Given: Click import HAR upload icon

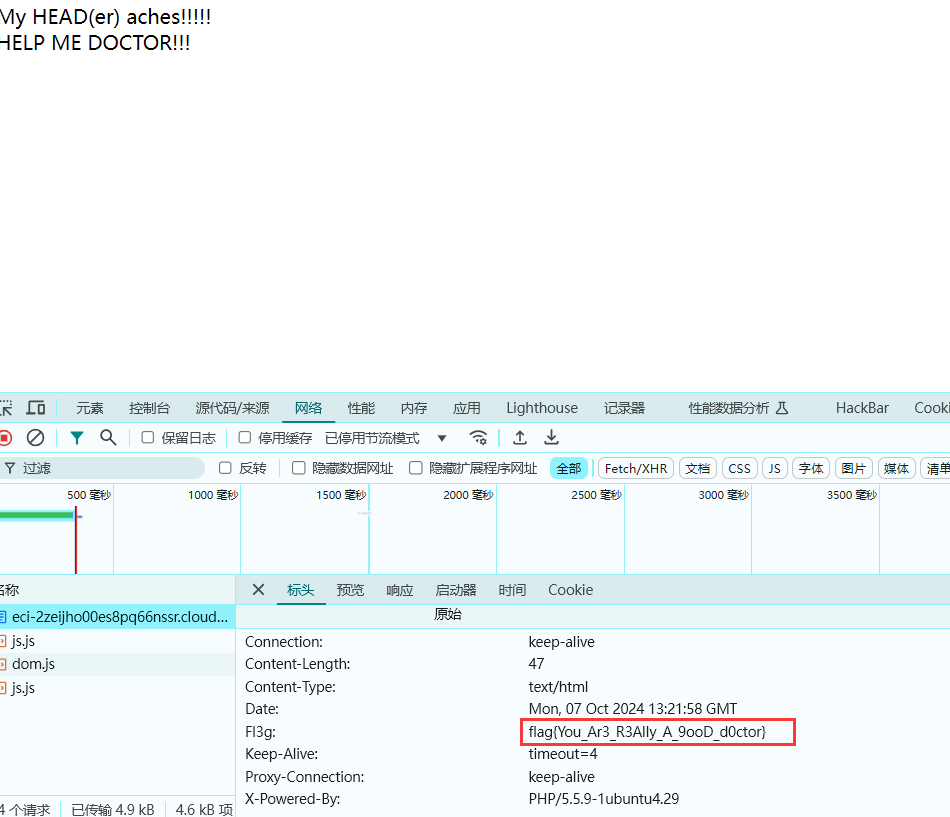Looking at the screenshot, I should tap(520, 438).
